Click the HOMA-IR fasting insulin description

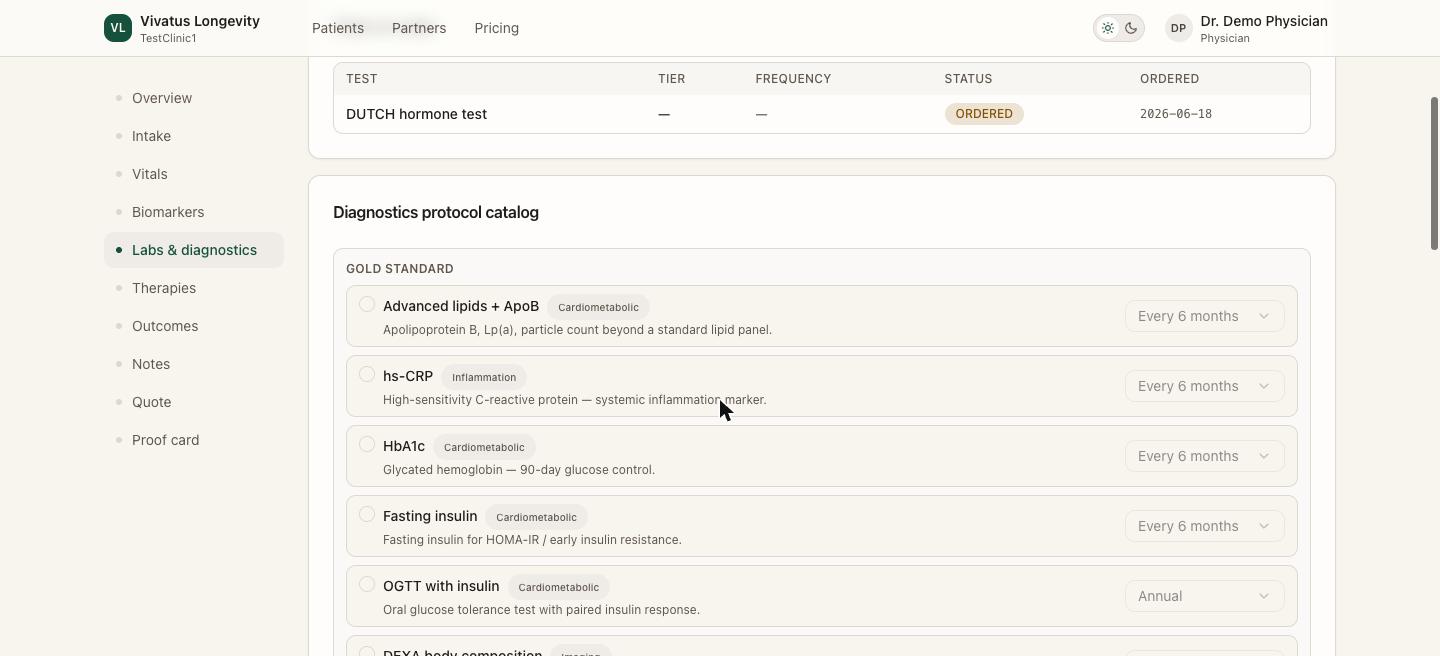point(532,540)
